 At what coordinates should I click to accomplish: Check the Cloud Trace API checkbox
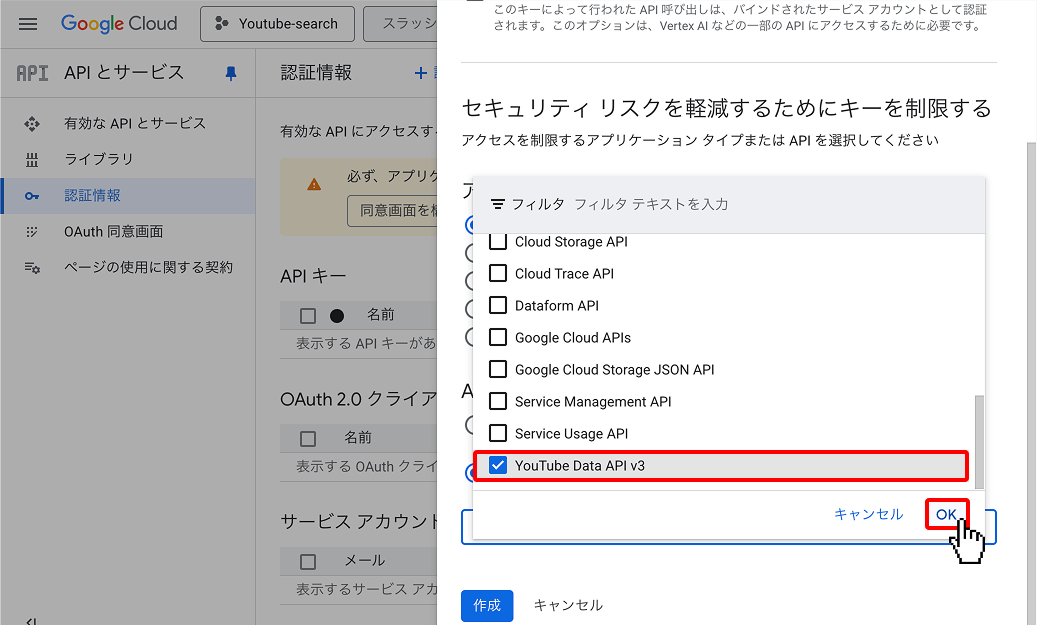click(498, 273)
